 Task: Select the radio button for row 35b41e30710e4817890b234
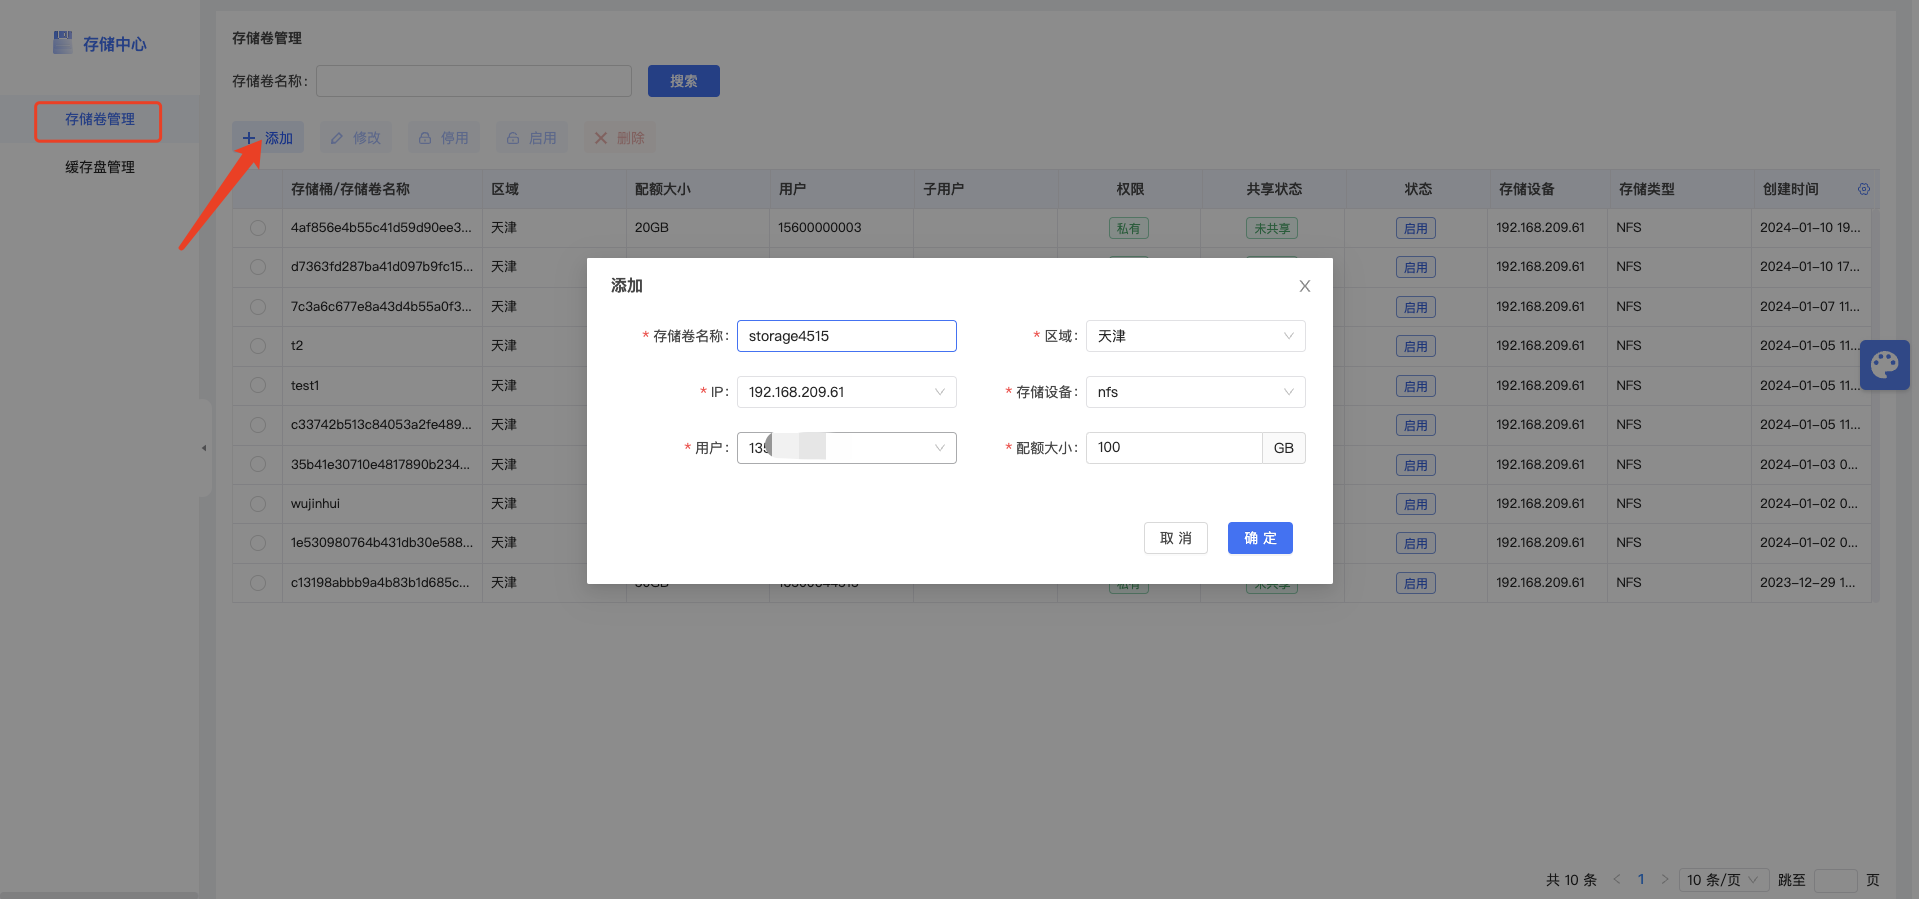[x=258, y=464]
